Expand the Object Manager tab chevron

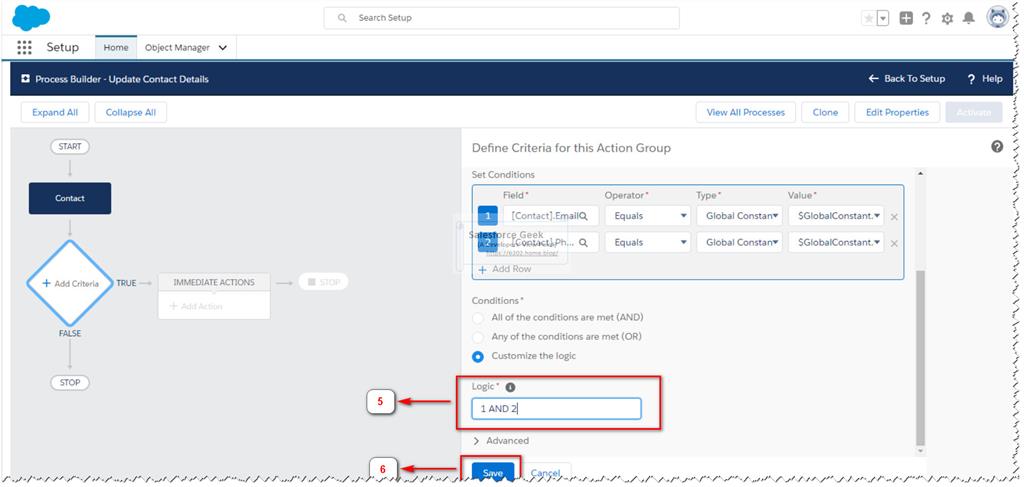223,48
